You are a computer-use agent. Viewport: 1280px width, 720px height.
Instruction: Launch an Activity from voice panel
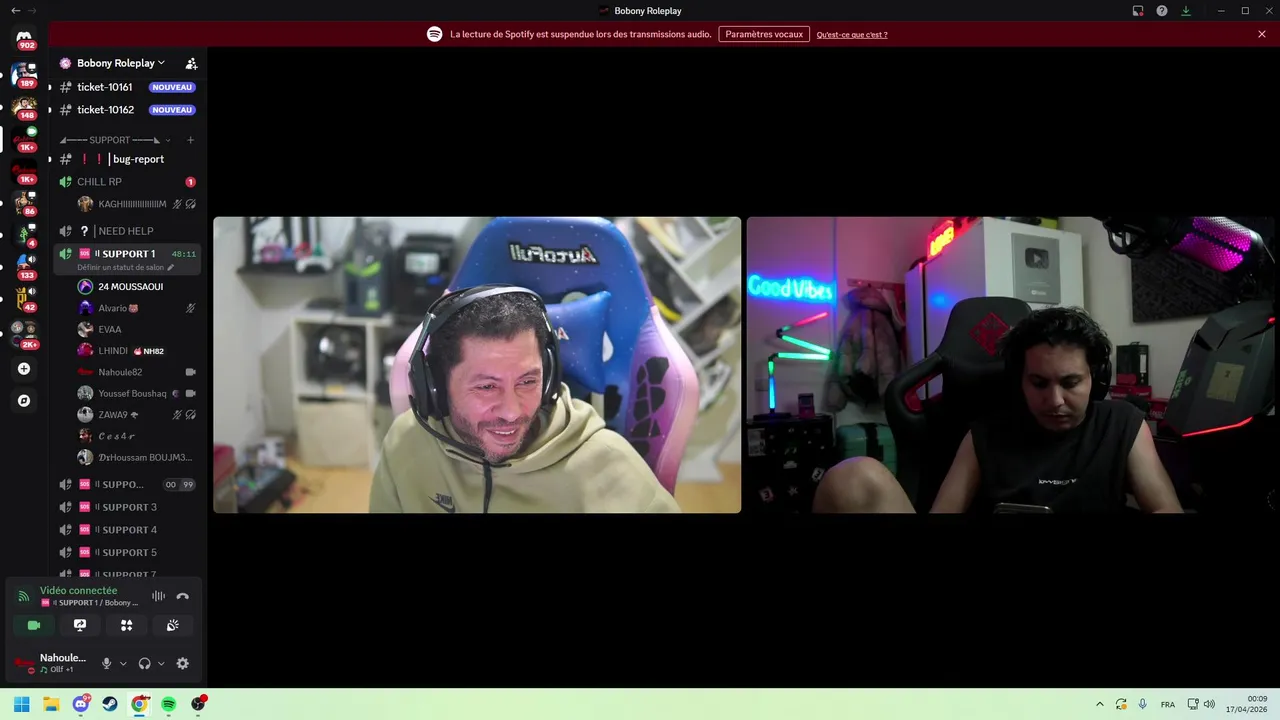click(x=126, y=625)
